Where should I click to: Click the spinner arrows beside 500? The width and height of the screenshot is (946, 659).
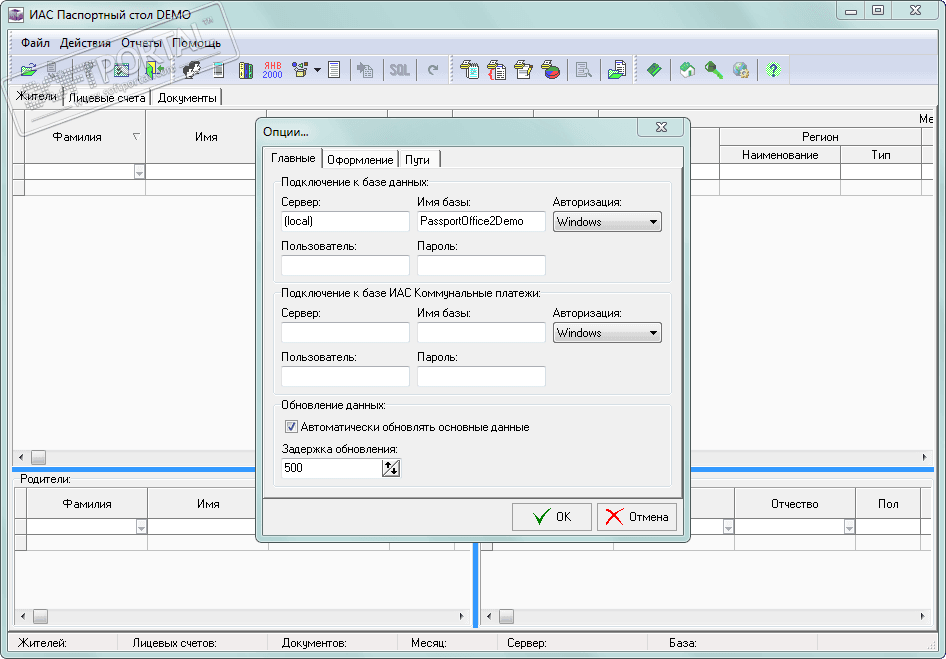coord(391,468)
